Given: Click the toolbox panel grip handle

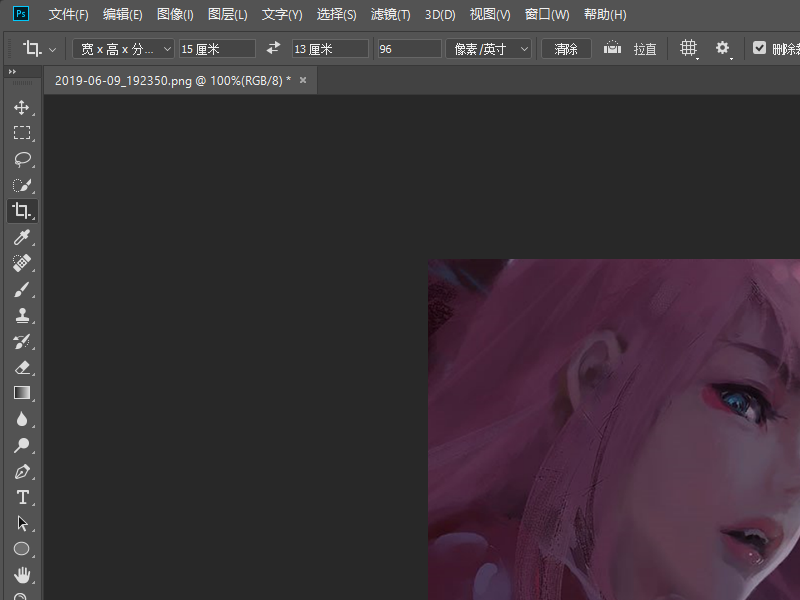Looking at the screenshot, I should coord(22,83).
